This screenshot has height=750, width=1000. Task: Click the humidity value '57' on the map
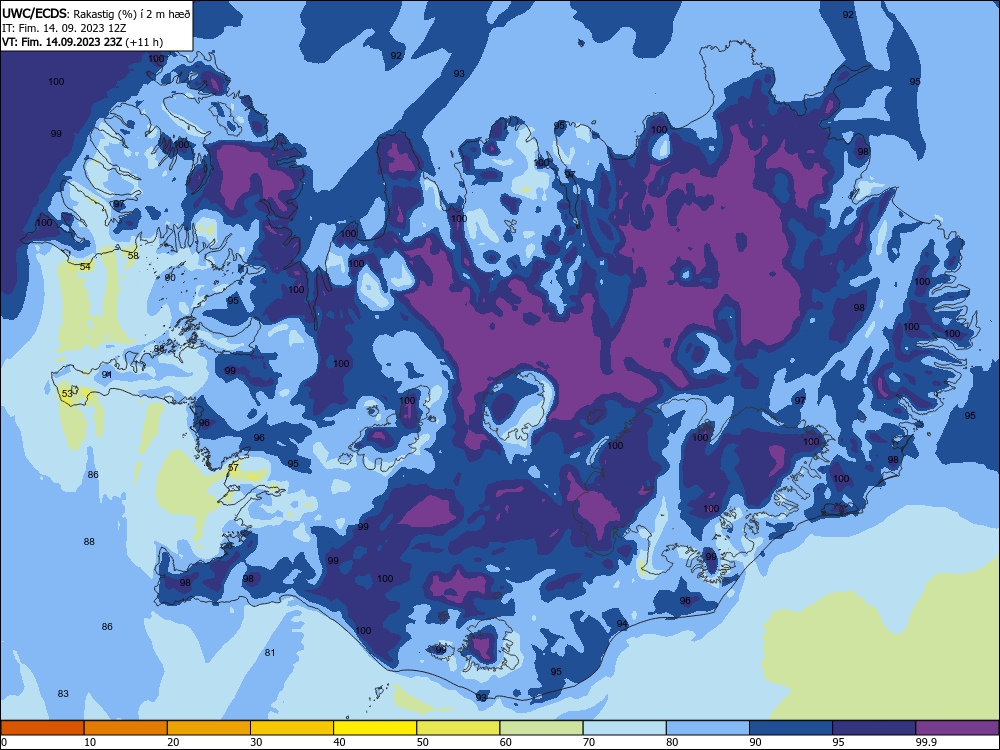[x=233, y=467]
